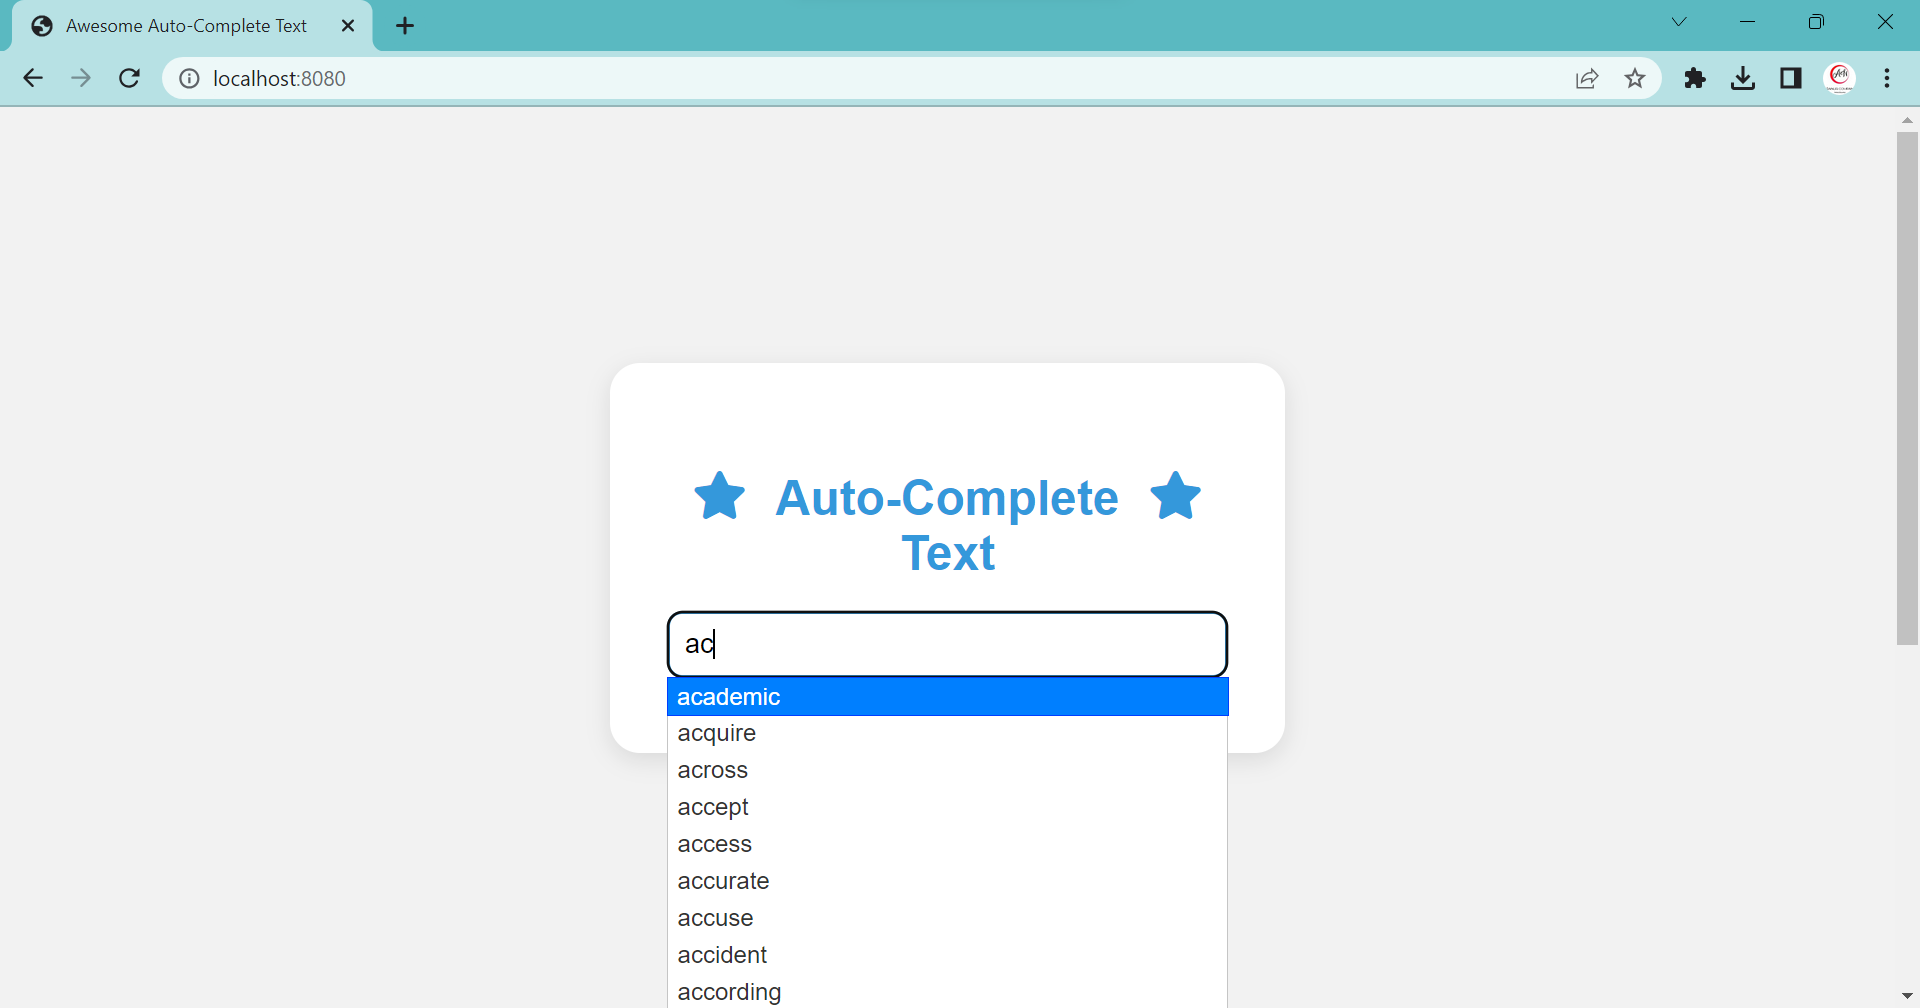Click inside the auto-complete search box
The height and width of the screenshot is (1008, 1920).
947,643
